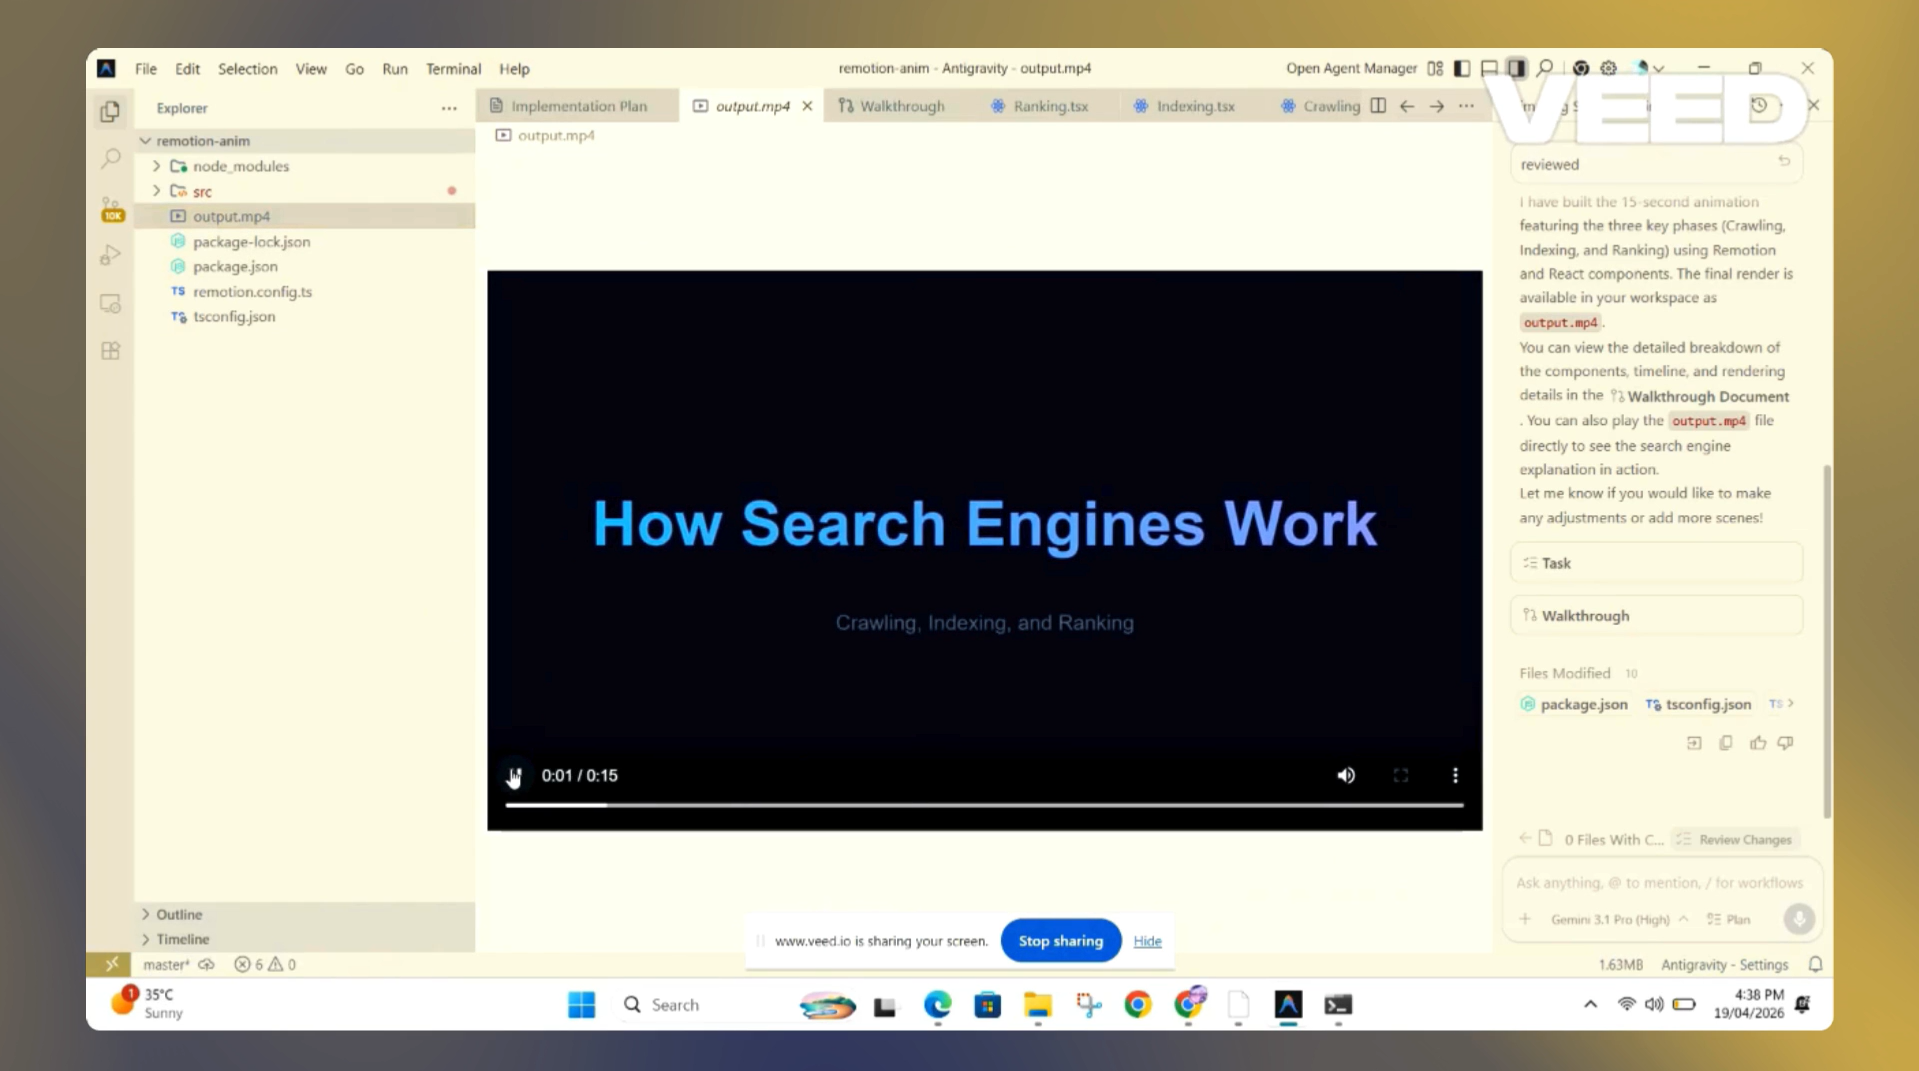Viewport: 1919px width, 1071px height.
Task: Open video player more options menu
Action: (x=1455, y=775)
